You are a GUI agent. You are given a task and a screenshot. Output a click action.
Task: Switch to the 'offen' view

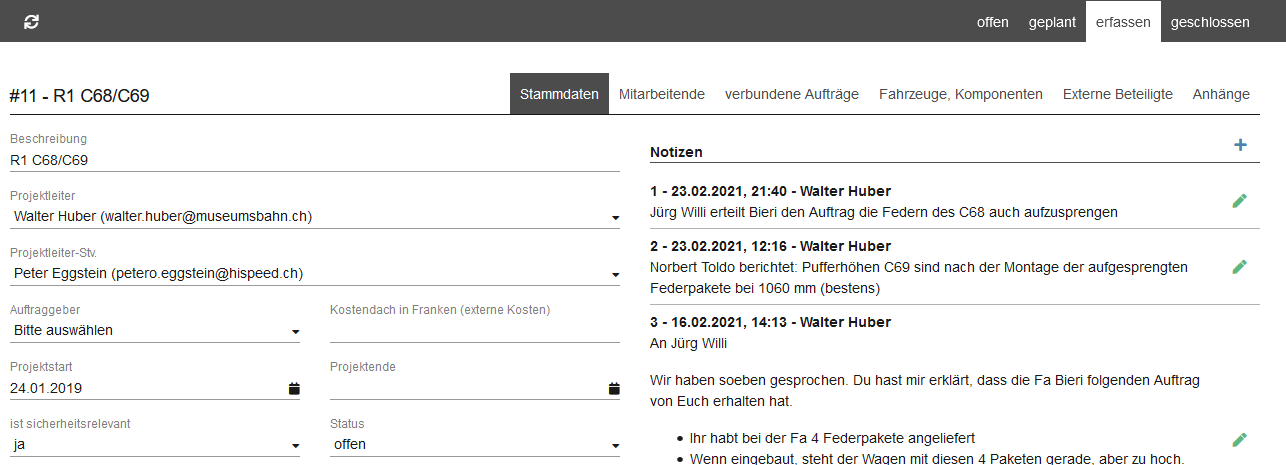pos(993,21)
